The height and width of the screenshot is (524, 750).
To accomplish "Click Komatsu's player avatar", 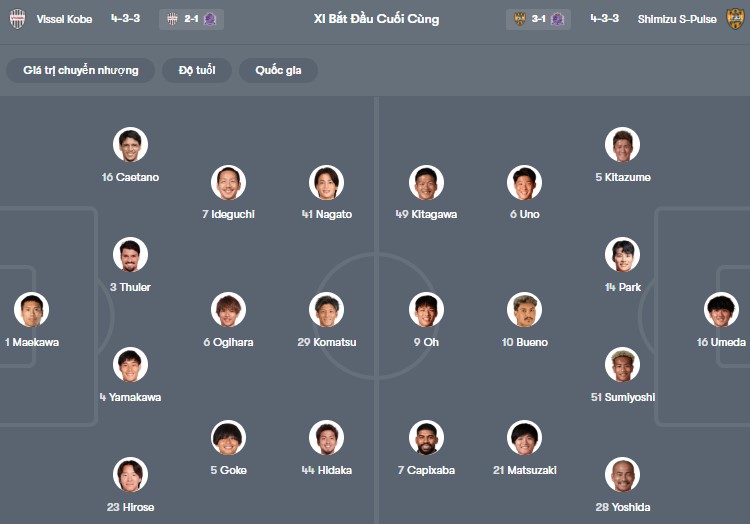I will pos(326,310).
